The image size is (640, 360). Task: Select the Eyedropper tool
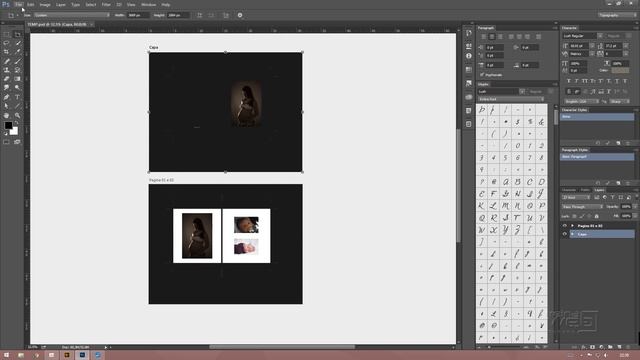18,52
